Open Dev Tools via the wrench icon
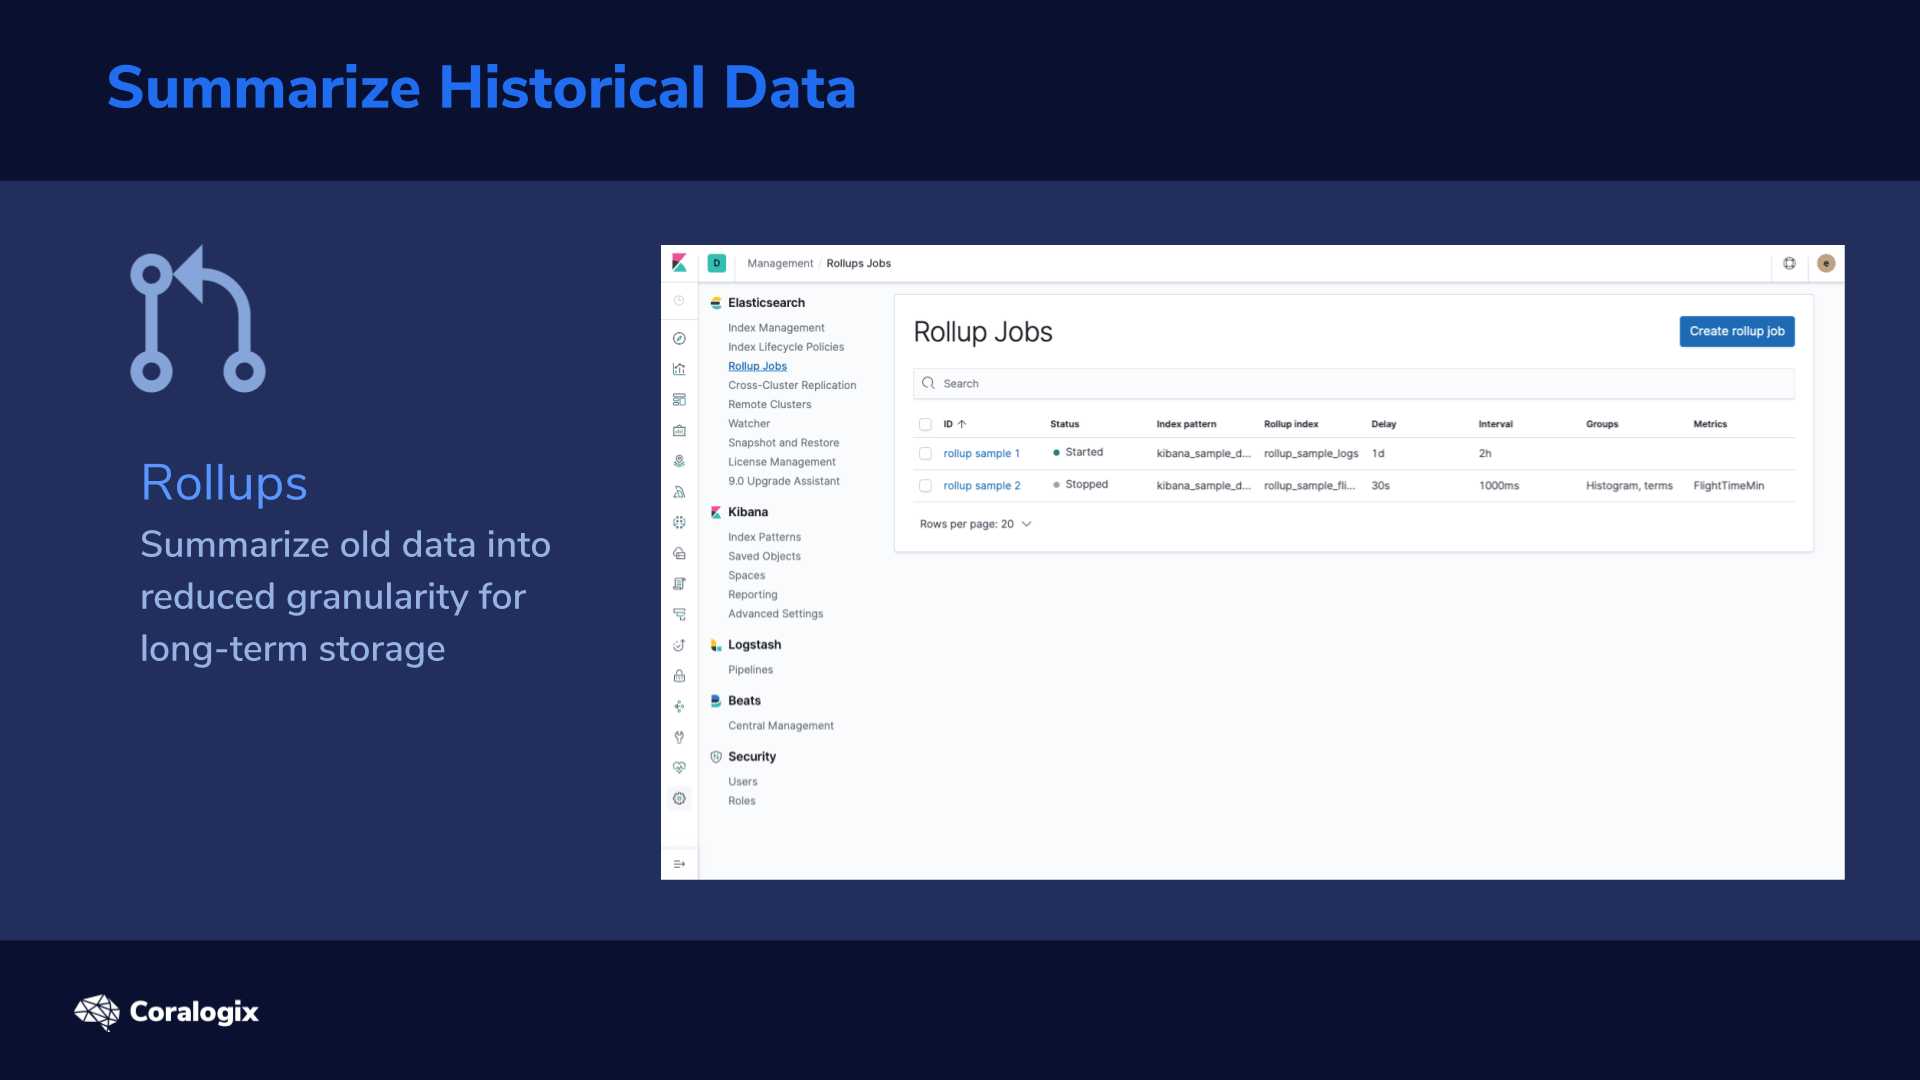Image resolution: width=1920 pixels, height=1080 pixels. (679, 737)
